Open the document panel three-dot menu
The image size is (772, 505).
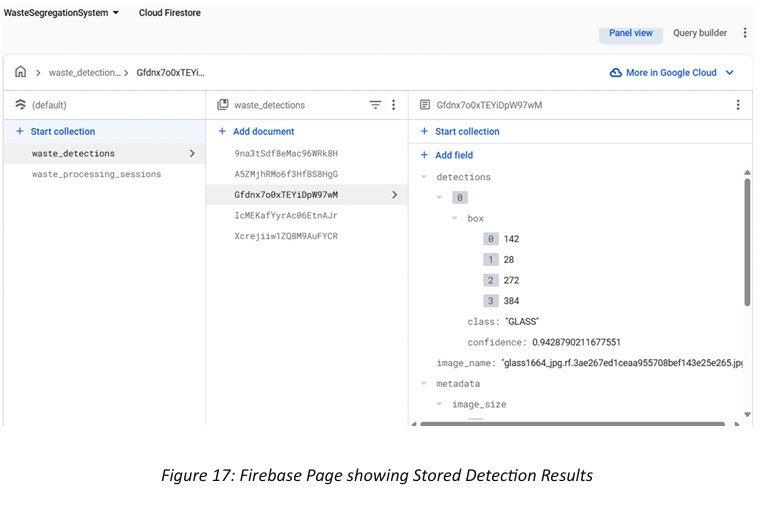pos(738,105)
